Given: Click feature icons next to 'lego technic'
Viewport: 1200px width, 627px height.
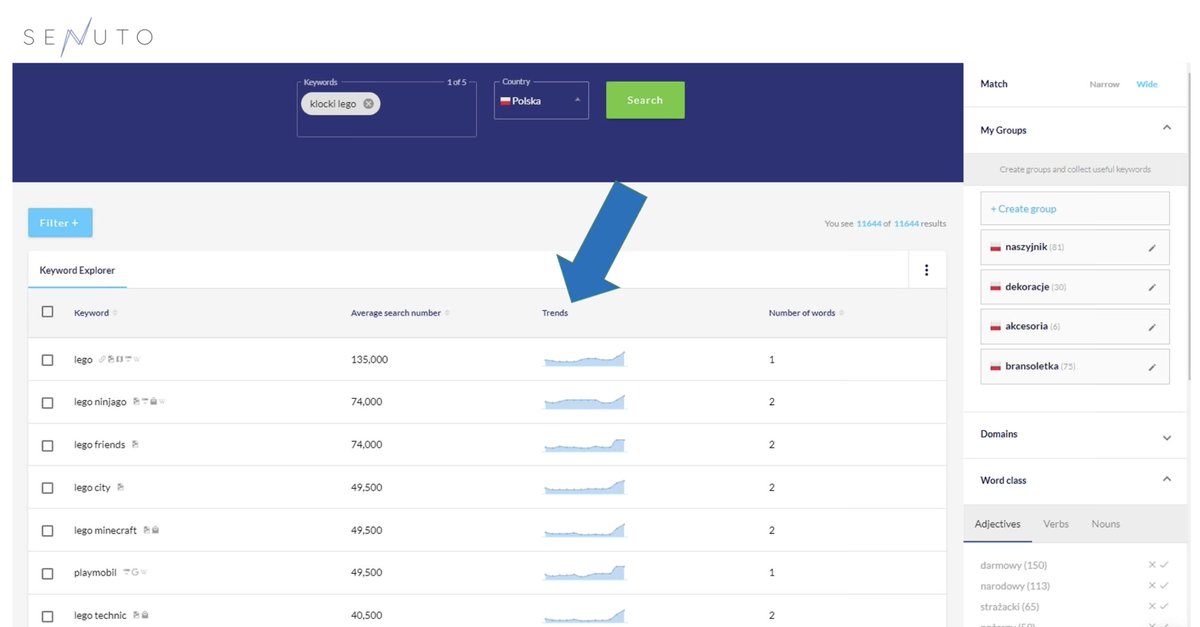Looking at the screenshot, I should tap(141, 616).
